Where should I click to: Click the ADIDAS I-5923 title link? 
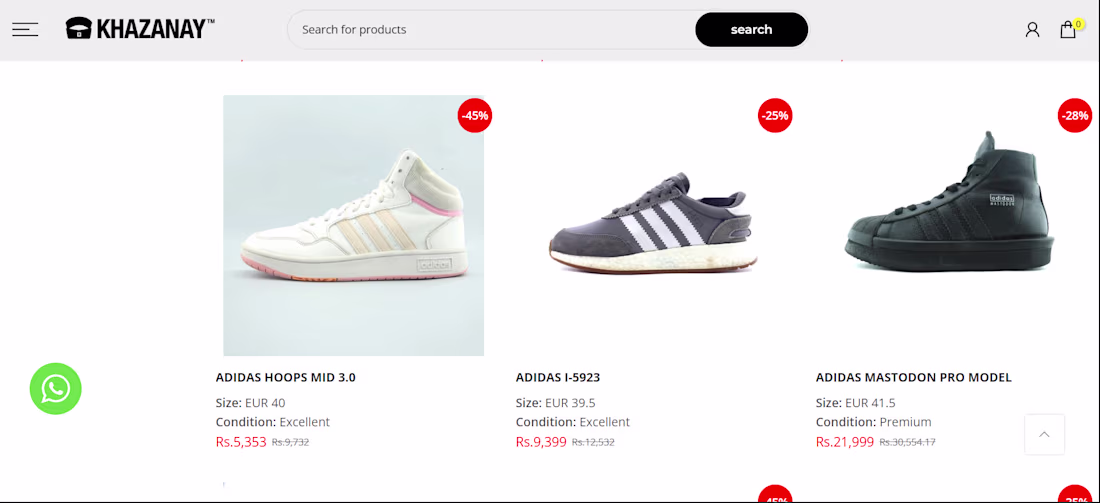[558, 377]
